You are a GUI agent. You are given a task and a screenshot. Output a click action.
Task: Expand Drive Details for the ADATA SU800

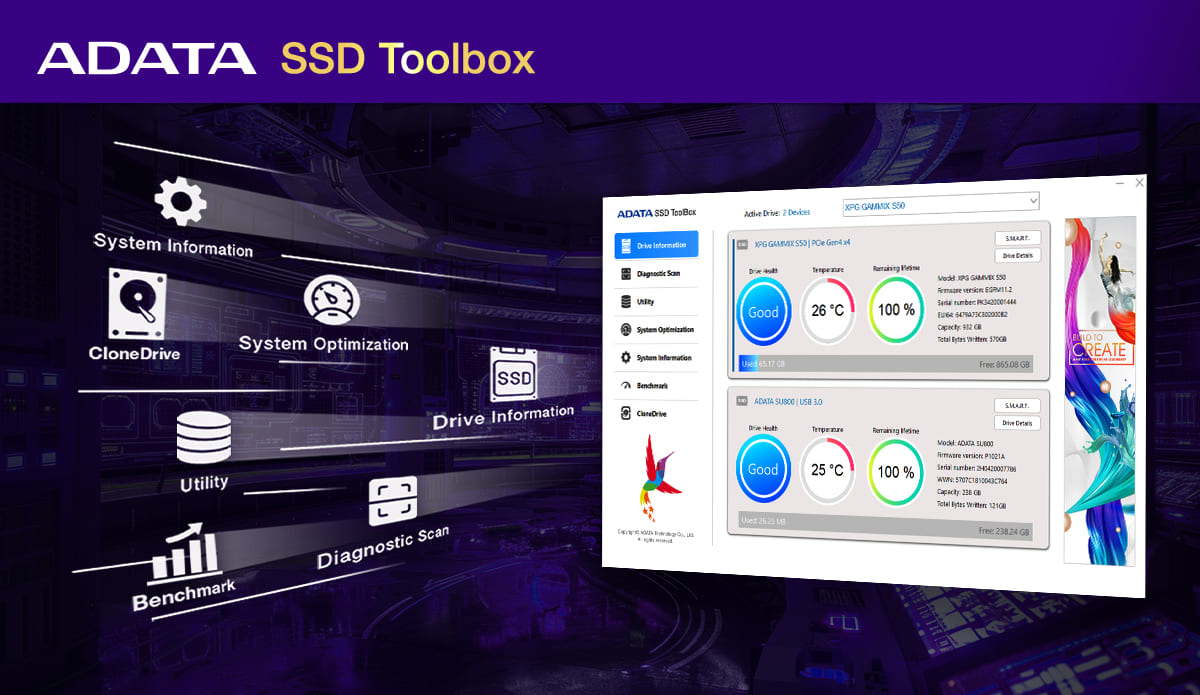[x=1016, y=422]
